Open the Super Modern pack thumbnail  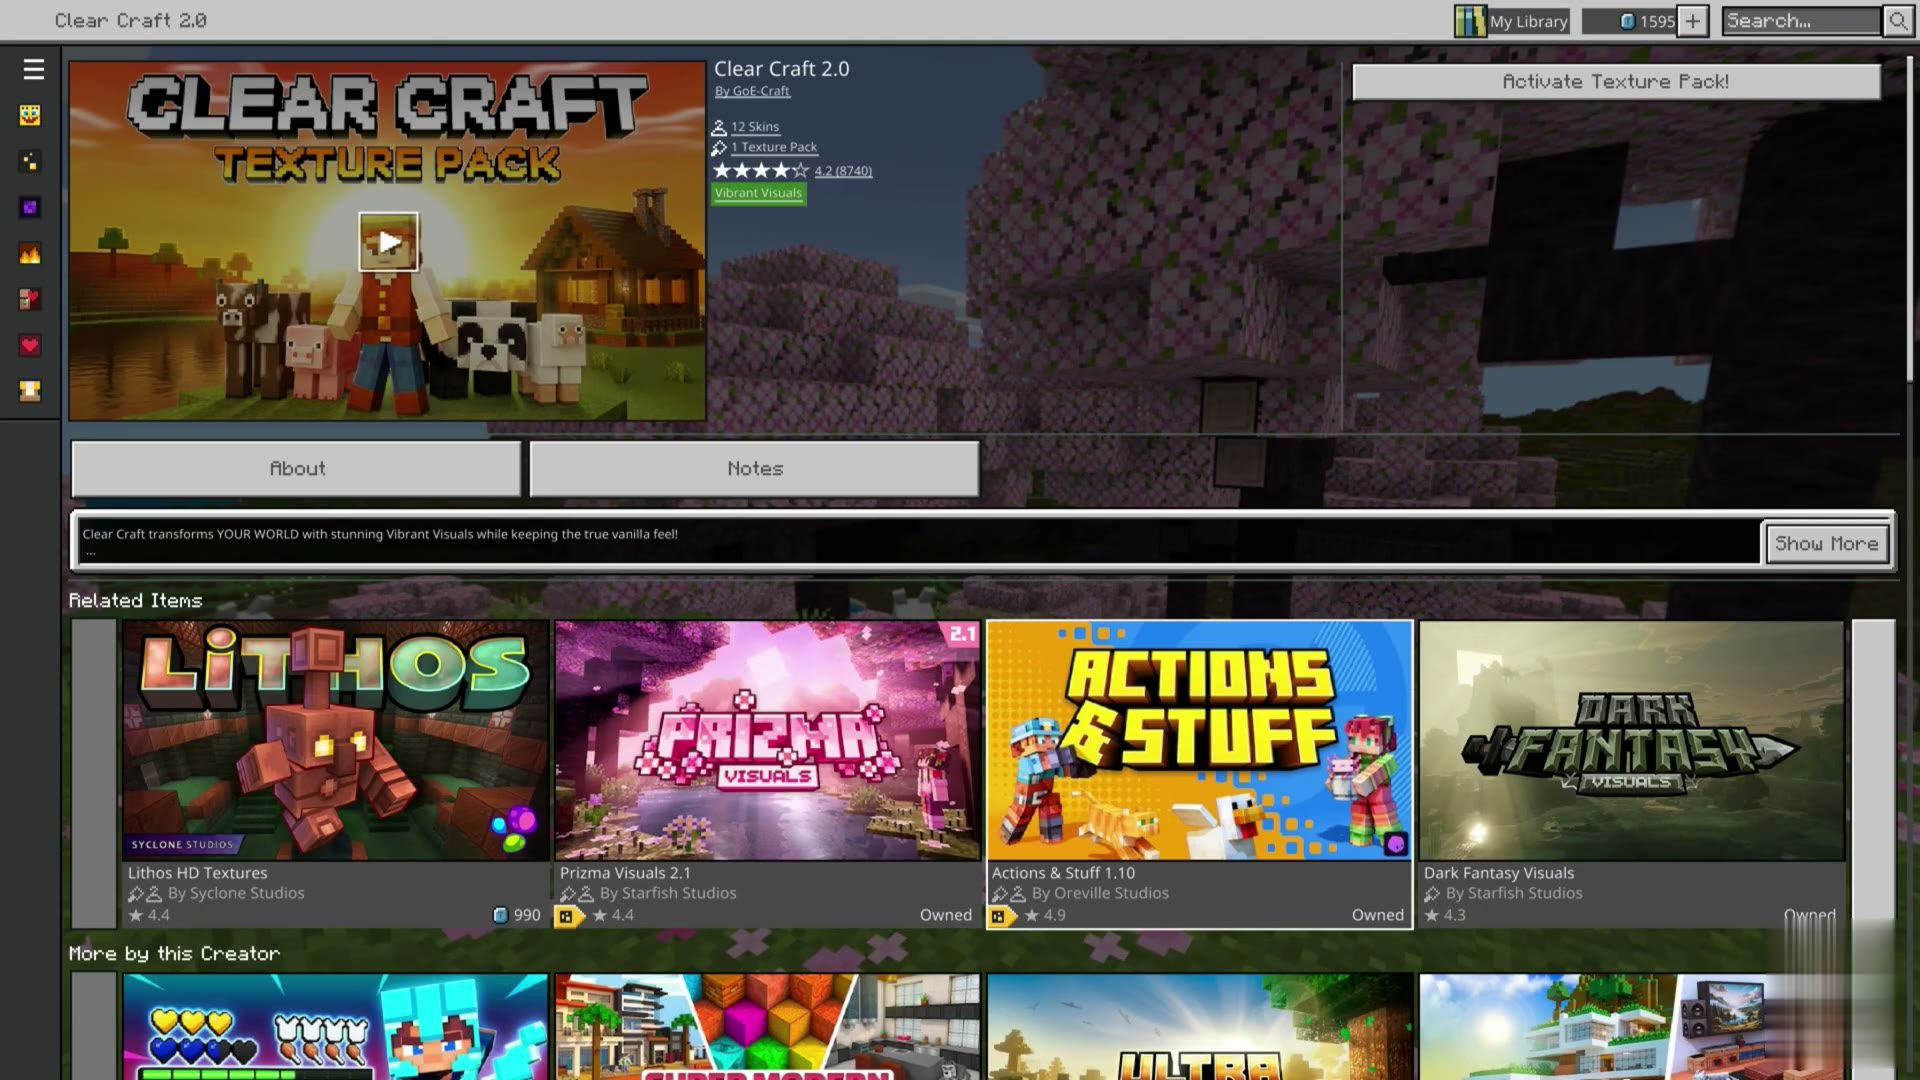768,1027
